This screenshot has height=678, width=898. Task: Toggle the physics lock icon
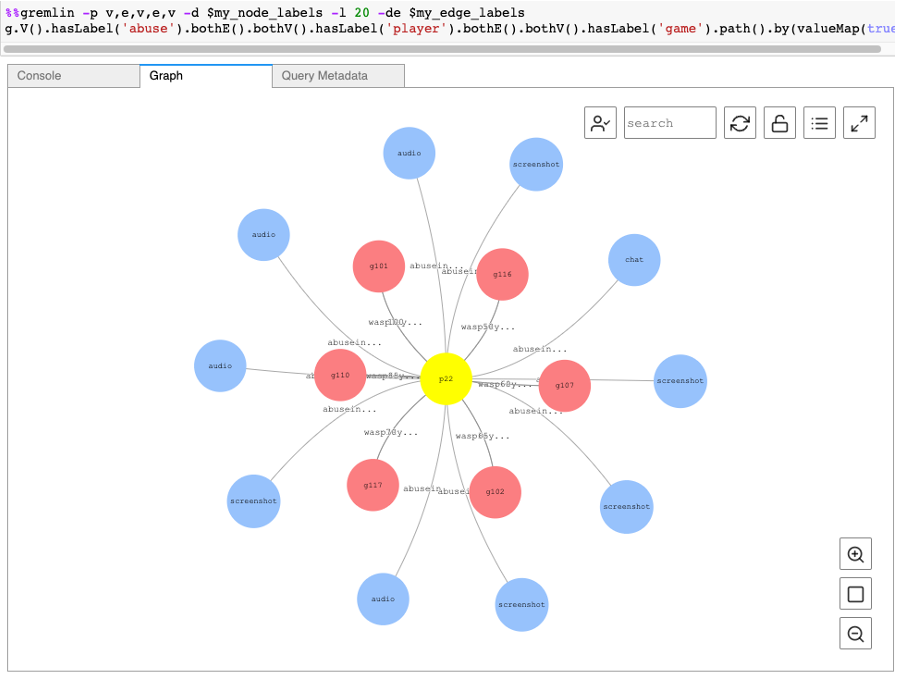click(779, 123)
